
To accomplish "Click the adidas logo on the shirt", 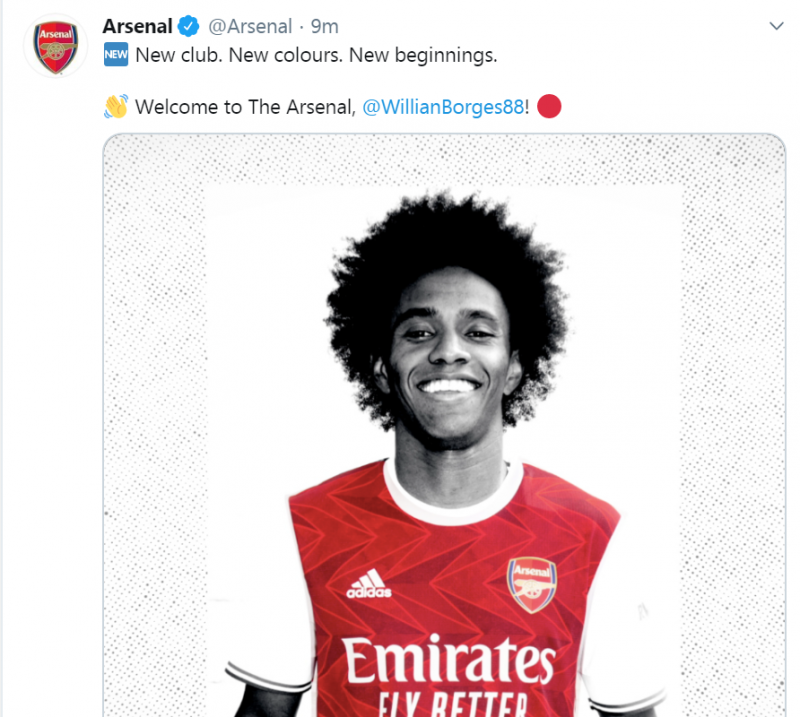I will 369,585.
